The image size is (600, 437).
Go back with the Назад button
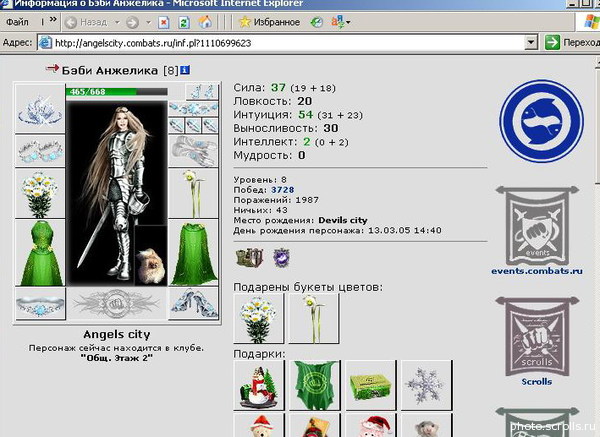coord(86,22)
